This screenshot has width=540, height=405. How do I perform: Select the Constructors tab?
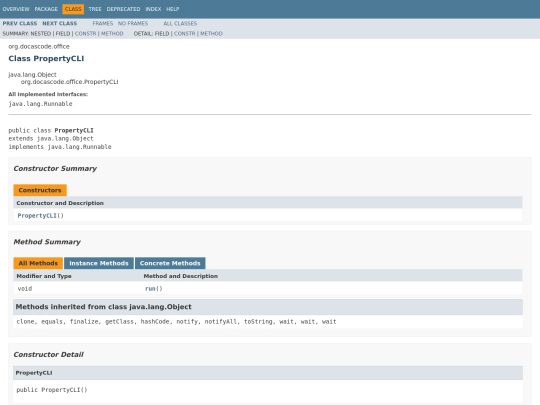[x=40, y=190]
